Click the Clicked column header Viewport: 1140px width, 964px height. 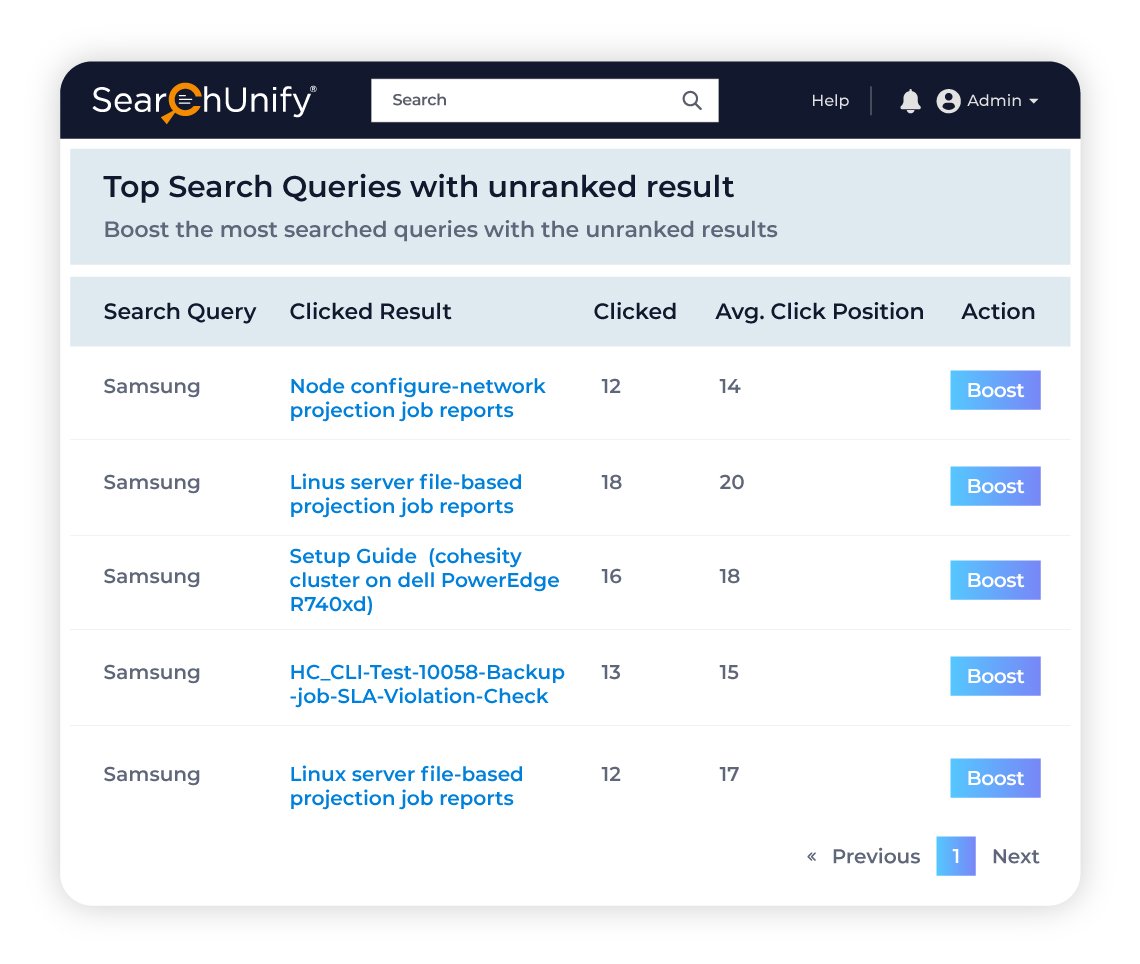pos(635,311)
